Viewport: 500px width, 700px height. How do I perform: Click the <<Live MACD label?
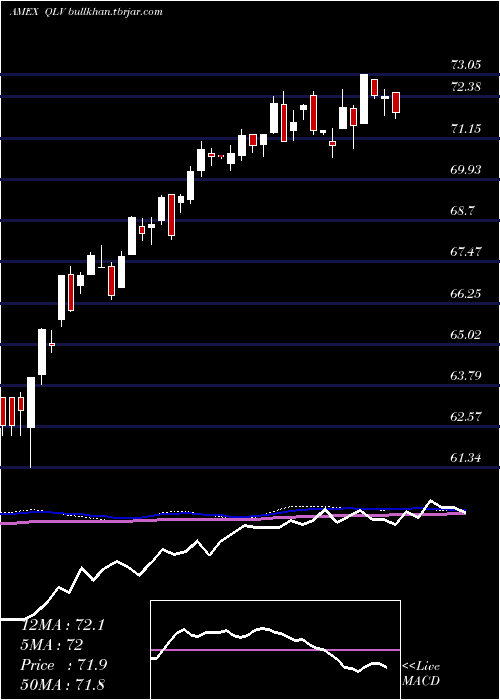421,674
